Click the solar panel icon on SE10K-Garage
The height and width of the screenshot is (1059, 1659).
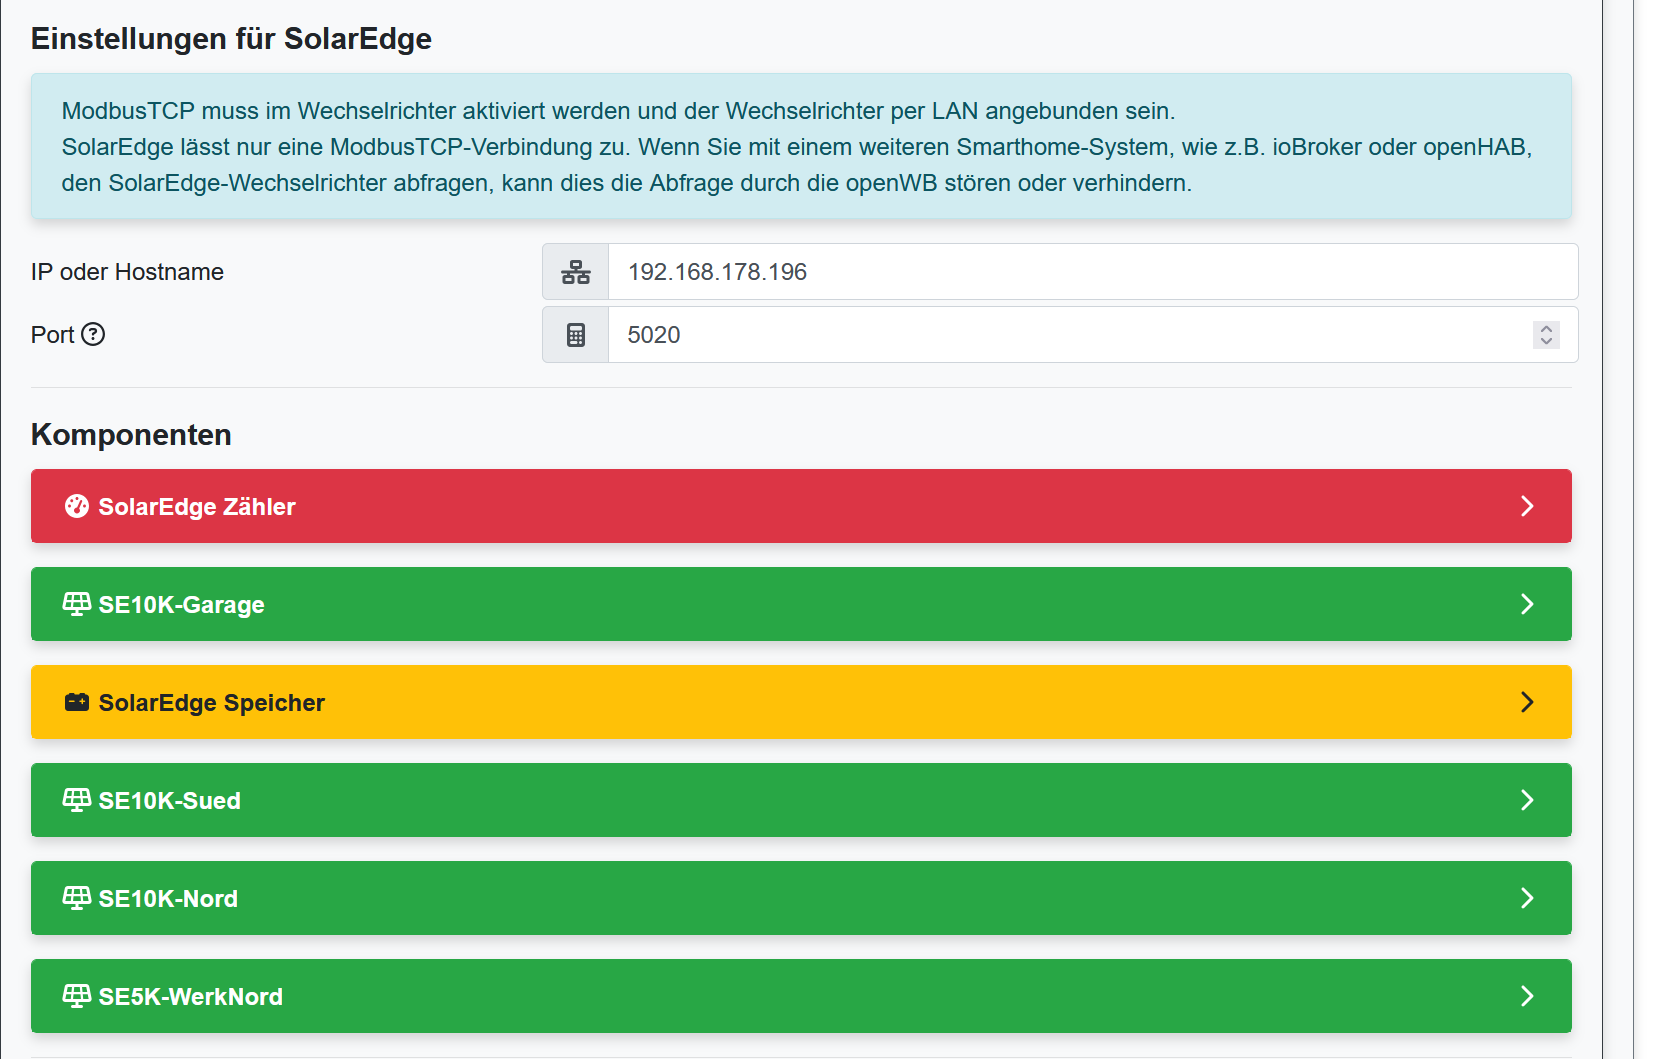[77, 604]
